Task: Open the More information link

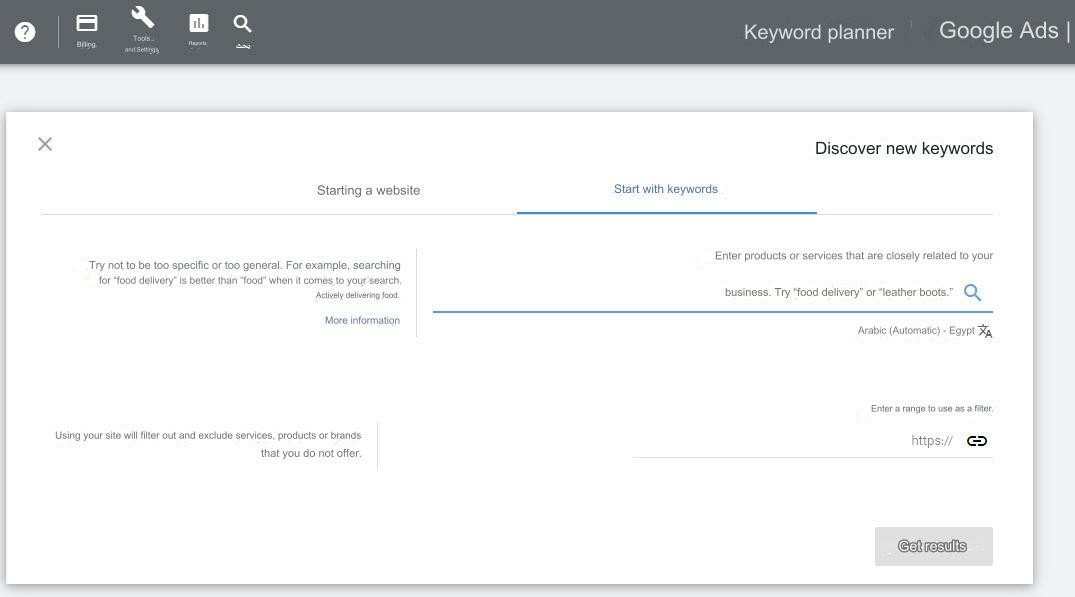Action: [x=362, y=320]
